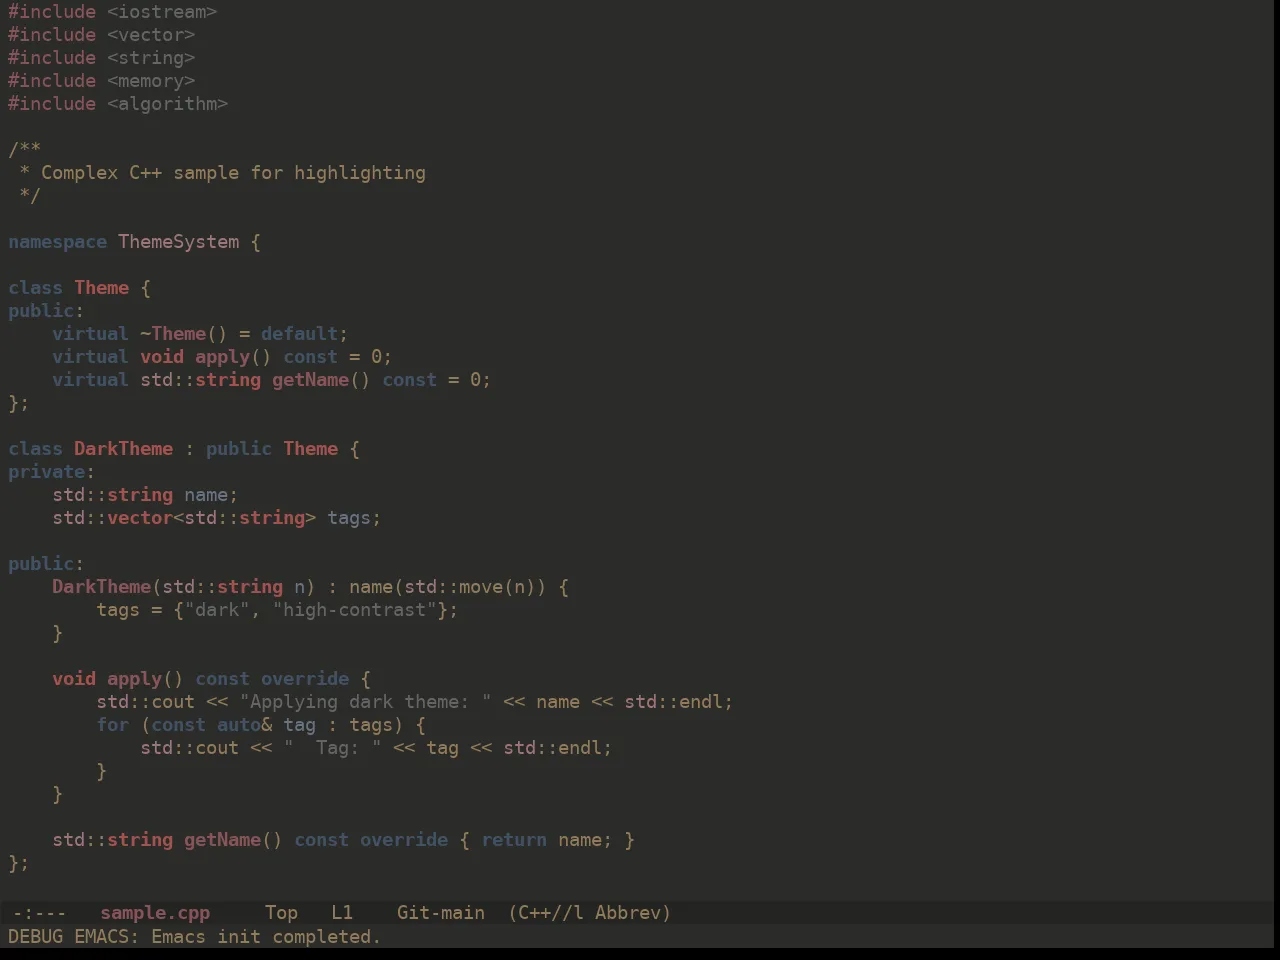
Task: Click class name in 'class Theme {'
Action: pyautogui.click(x=101, y=288)
